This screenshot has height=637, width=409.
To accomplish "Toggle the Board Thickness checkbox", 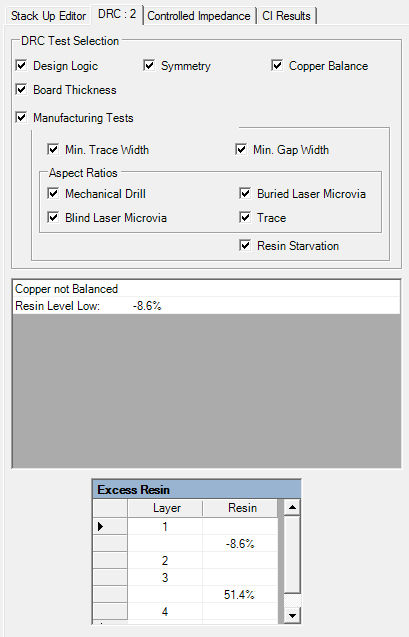I will pyautogui.click(x=21, y=89).
